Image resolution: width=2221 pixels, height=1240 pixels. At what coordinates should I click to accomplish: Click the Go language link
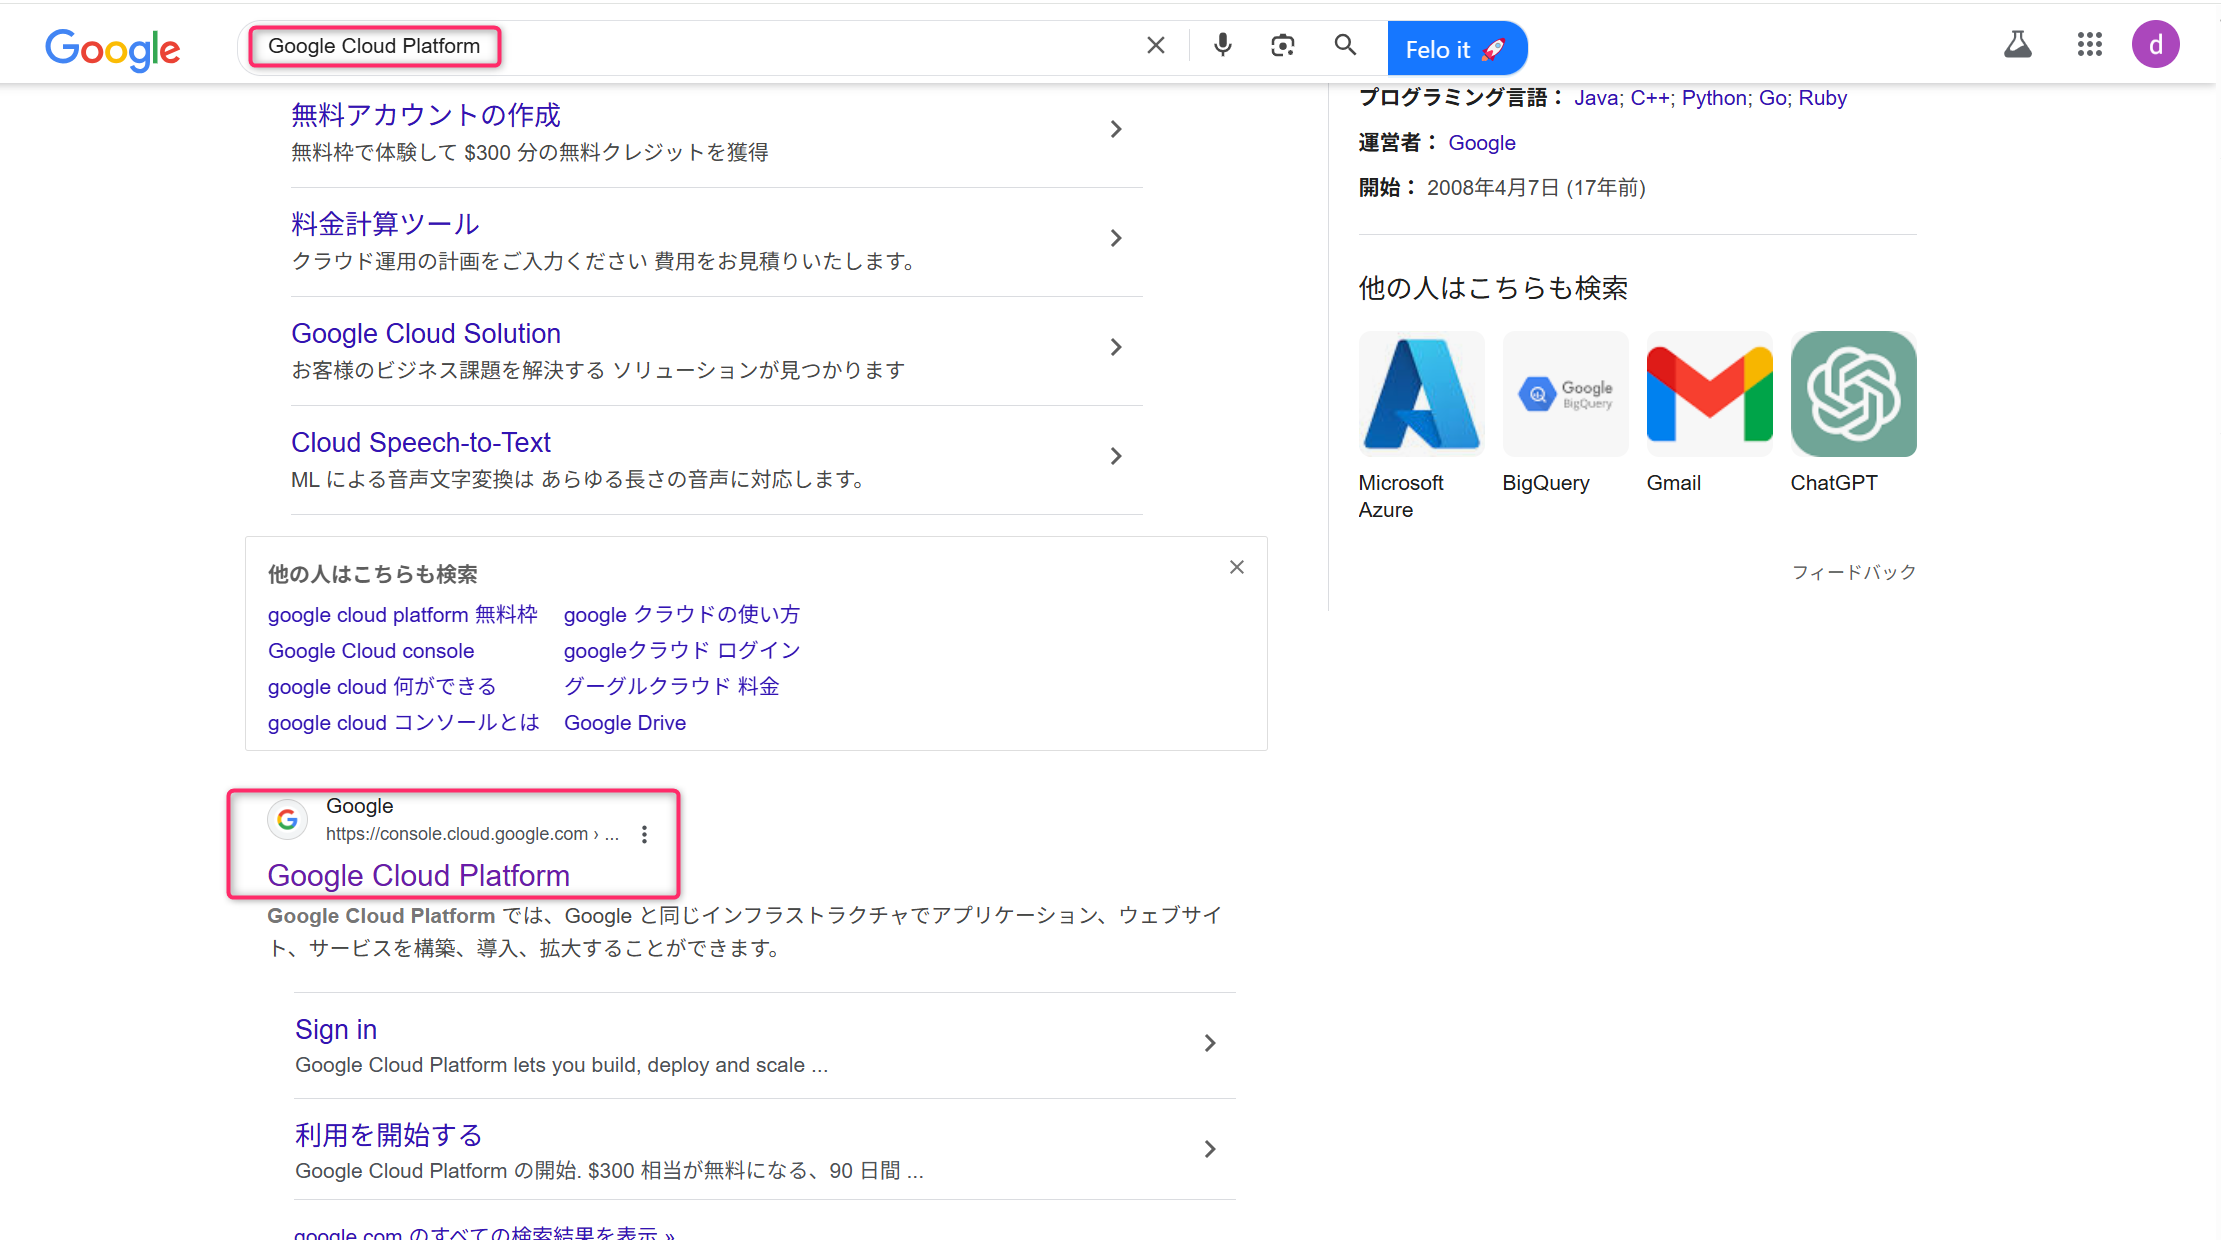[1773, 98]
